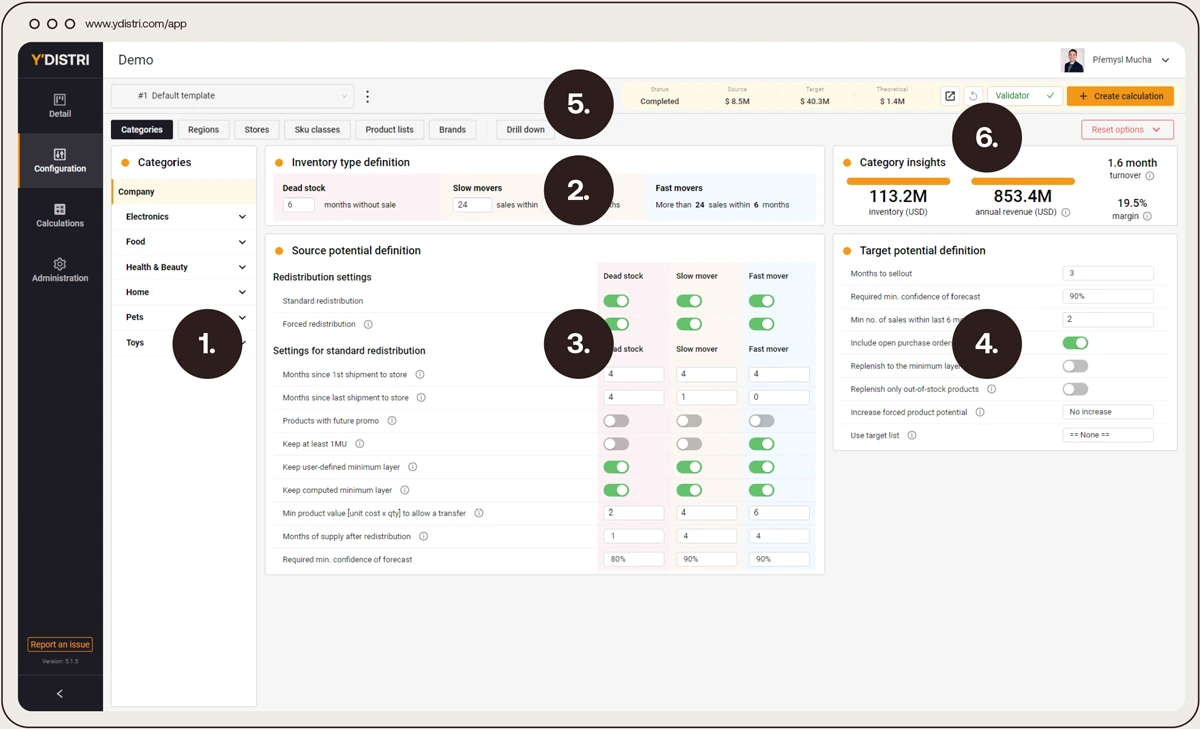This screenshot has height=729, width=1200.
Task: Switch to the Stores tab
Action: point(257,130)
